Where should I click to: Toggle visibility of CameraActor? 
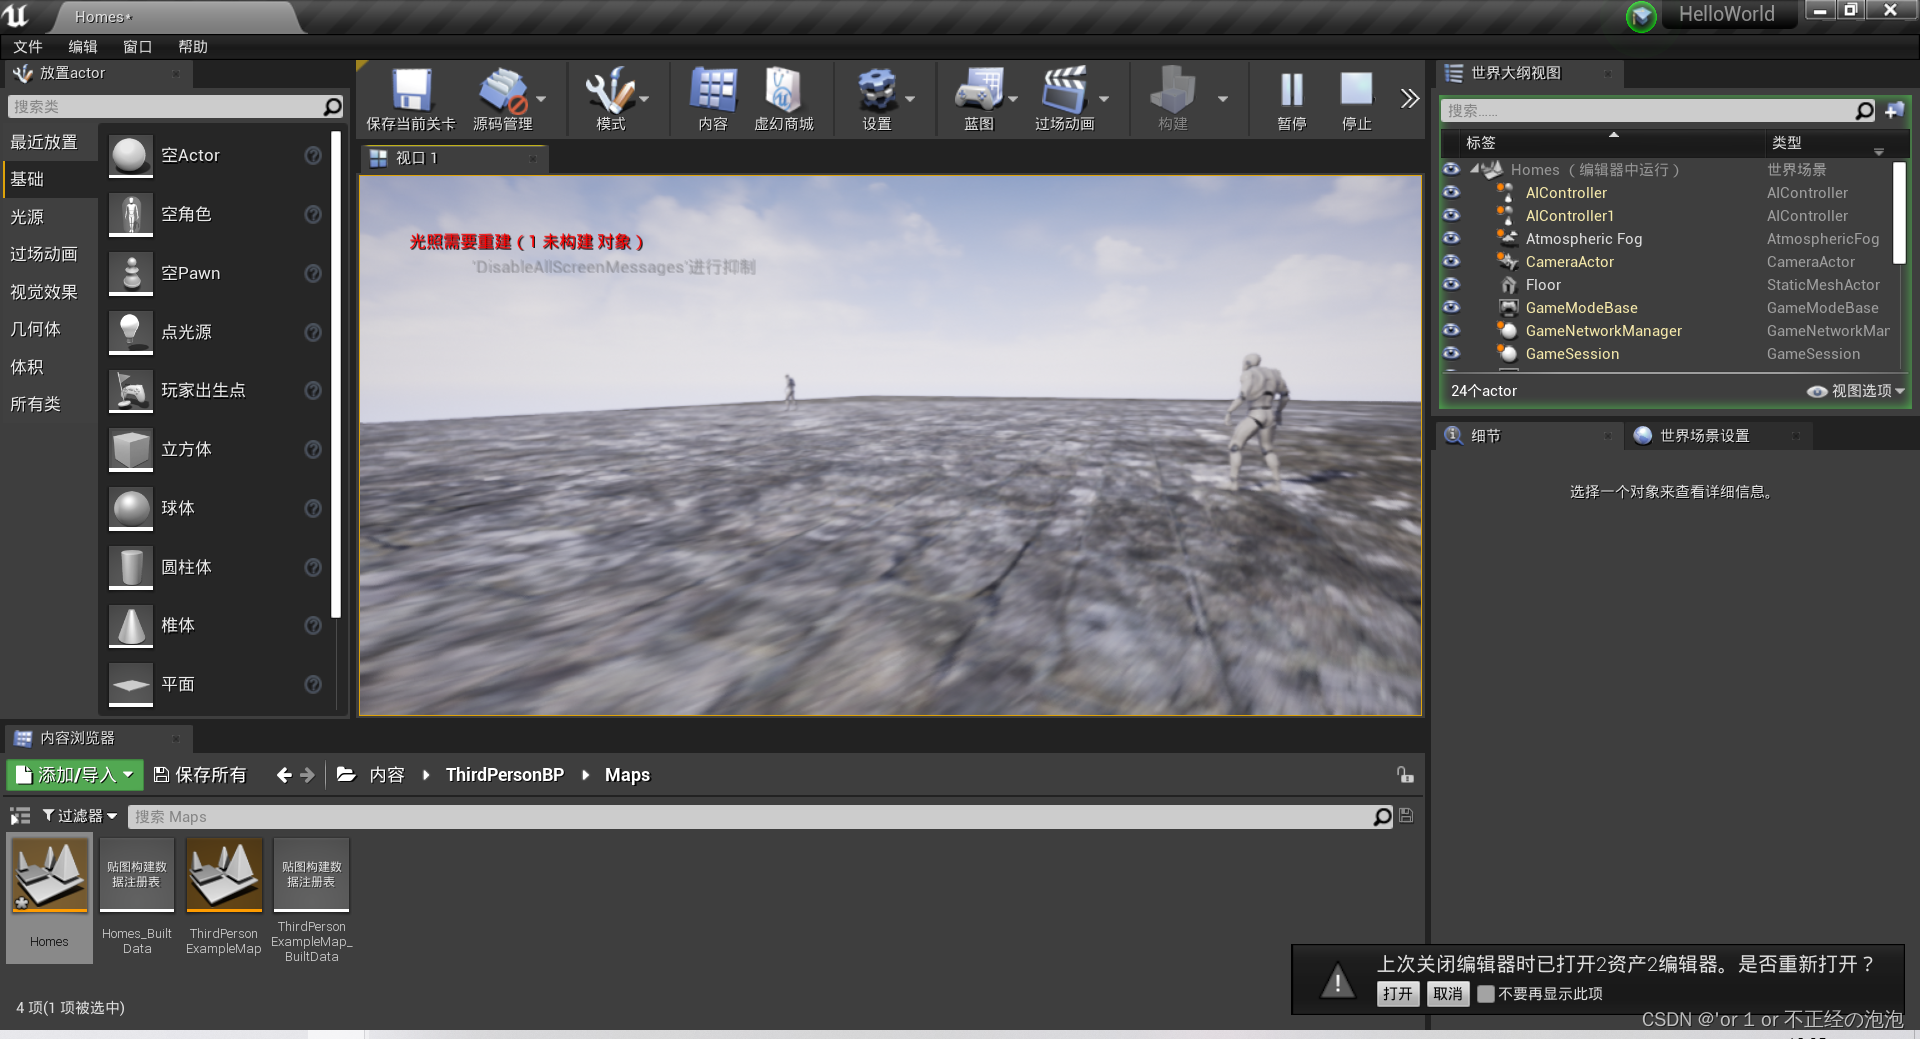pos(1451,262)
